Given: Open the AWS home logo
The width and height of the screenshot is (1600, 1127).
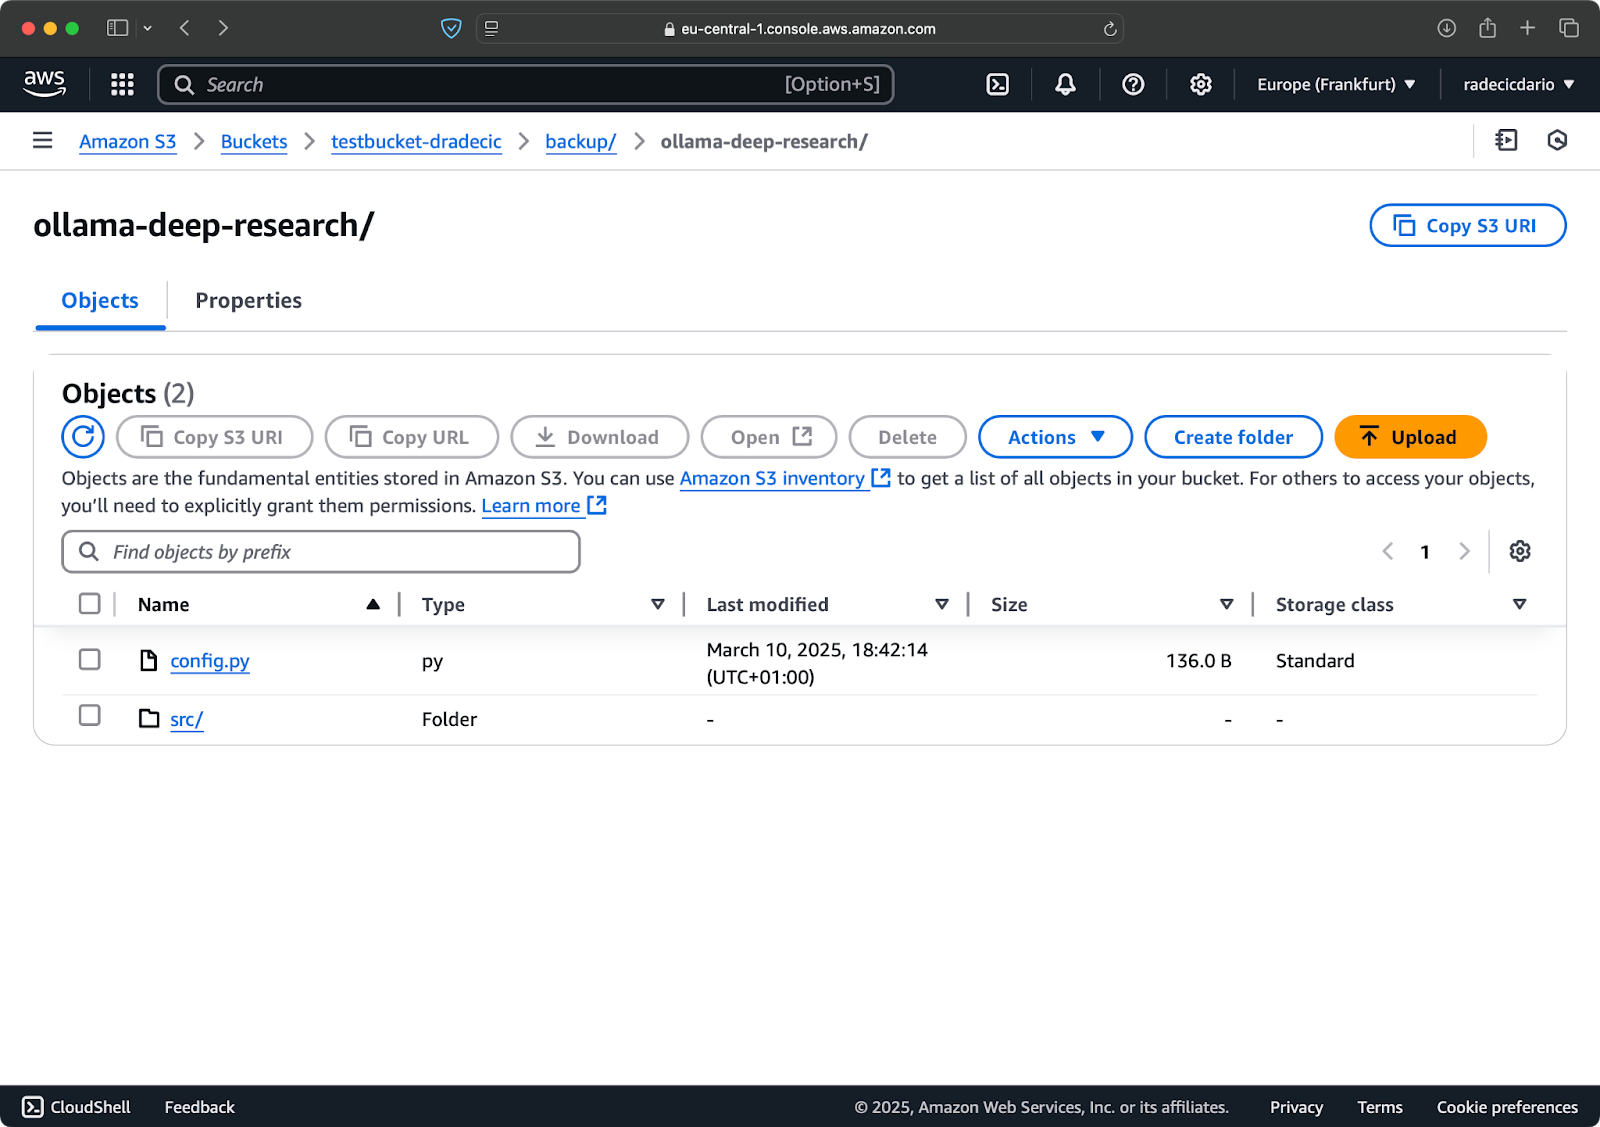Looking at the screenshot, I should tap(45, 84).
